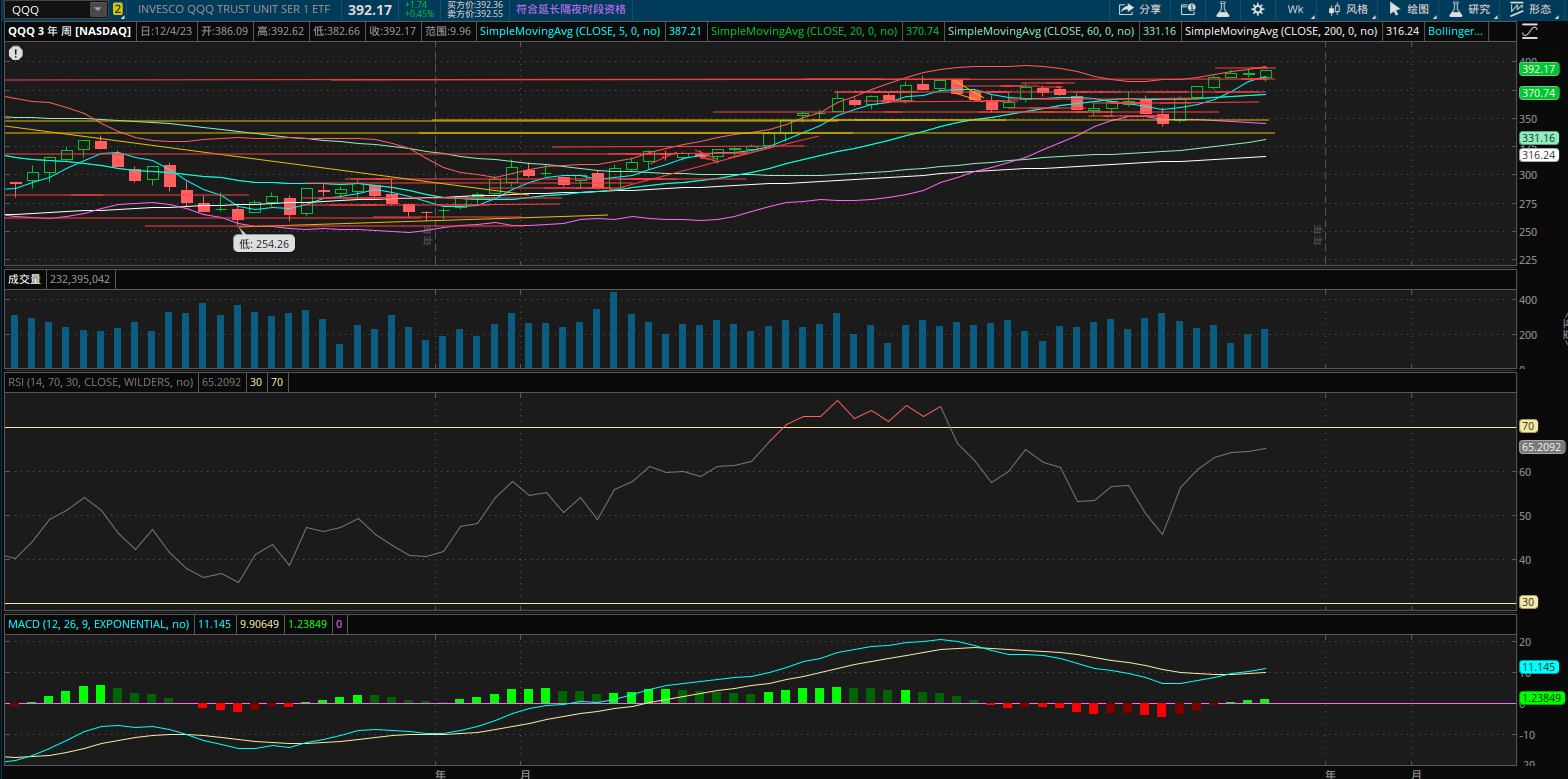Click into the QQQ symbol input field

pyautogui.click(x=45, y=9)
